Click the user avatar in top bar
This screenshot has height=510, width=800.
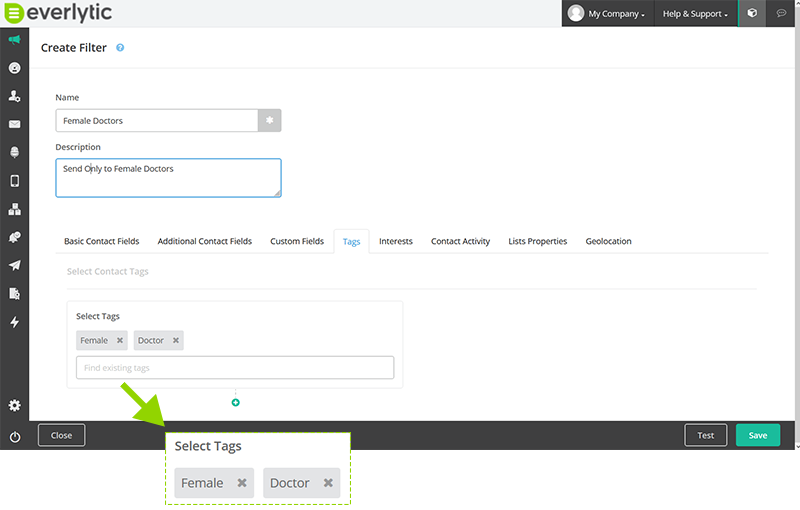pyautogui.click(x=576, y=13)
